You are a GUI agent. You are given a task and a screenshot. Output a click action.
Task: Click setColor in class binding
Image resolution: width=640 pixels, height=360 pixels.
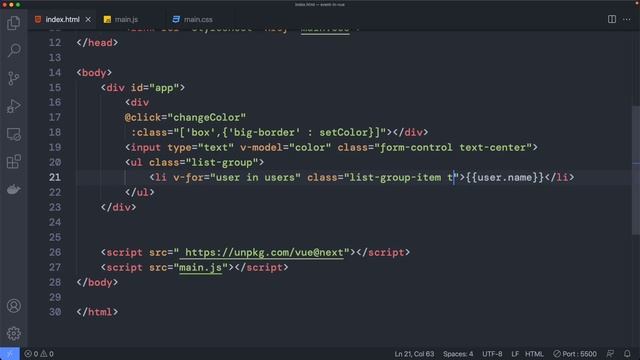tap(344, 133)
